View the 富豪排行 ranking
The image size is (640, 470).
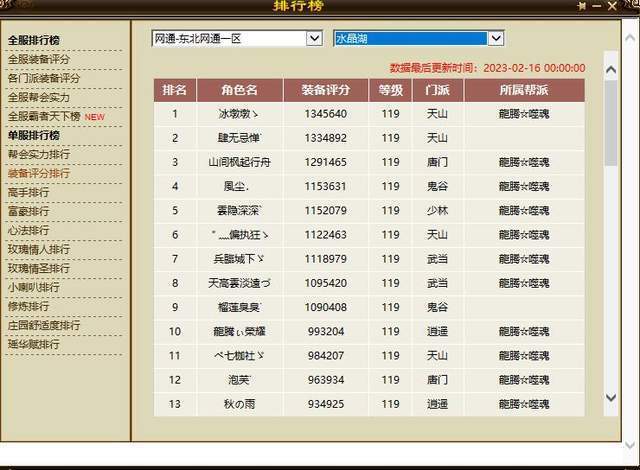(x=28, y=212)
